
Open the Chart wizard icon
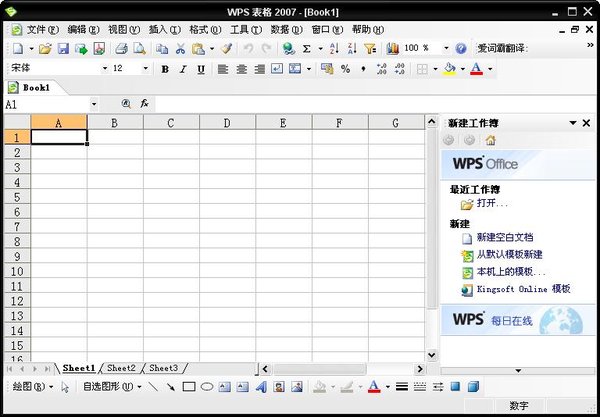click(393, 49)
